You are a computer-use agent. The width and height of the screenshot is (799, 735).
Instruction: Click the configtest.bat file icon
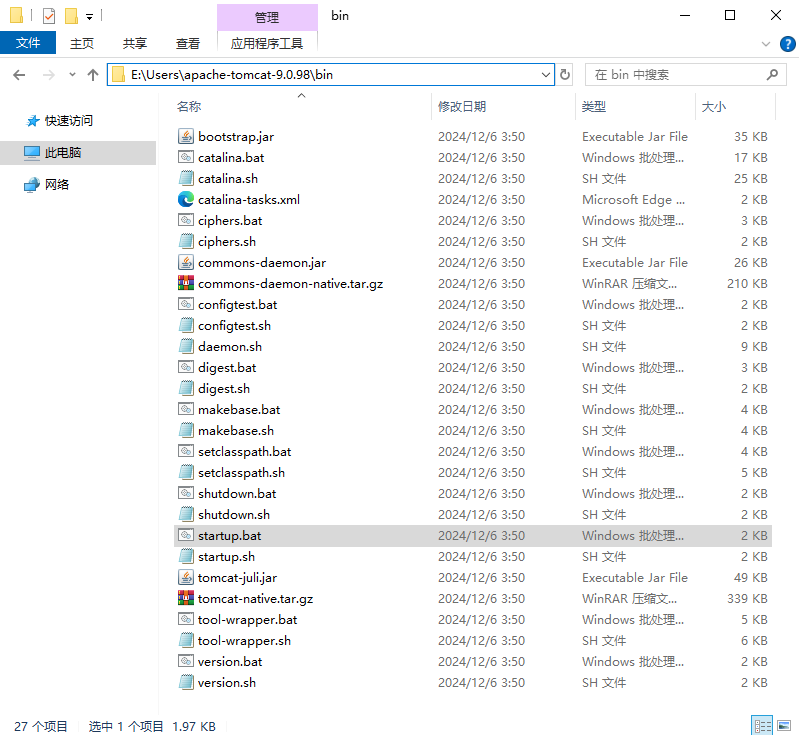pos(185,304)
